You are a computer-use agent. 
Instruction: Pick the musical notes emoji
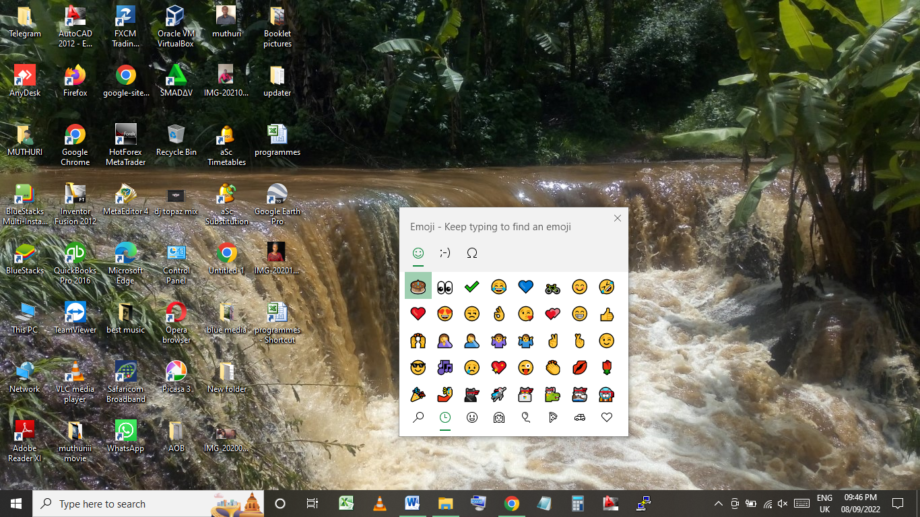click(445, 368)
